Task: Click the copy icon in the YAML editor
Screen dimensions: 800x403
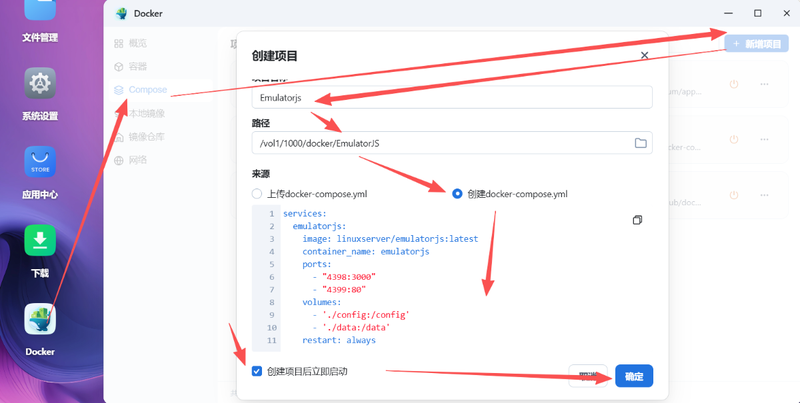Action: click(x=637, y=220)
